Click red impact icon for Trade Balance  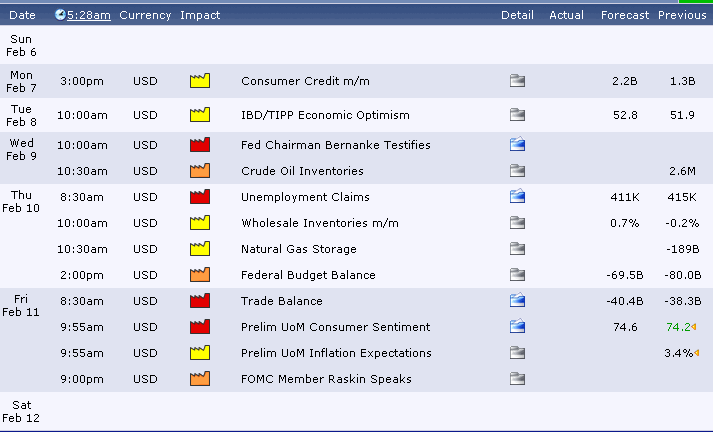(200, 301)
